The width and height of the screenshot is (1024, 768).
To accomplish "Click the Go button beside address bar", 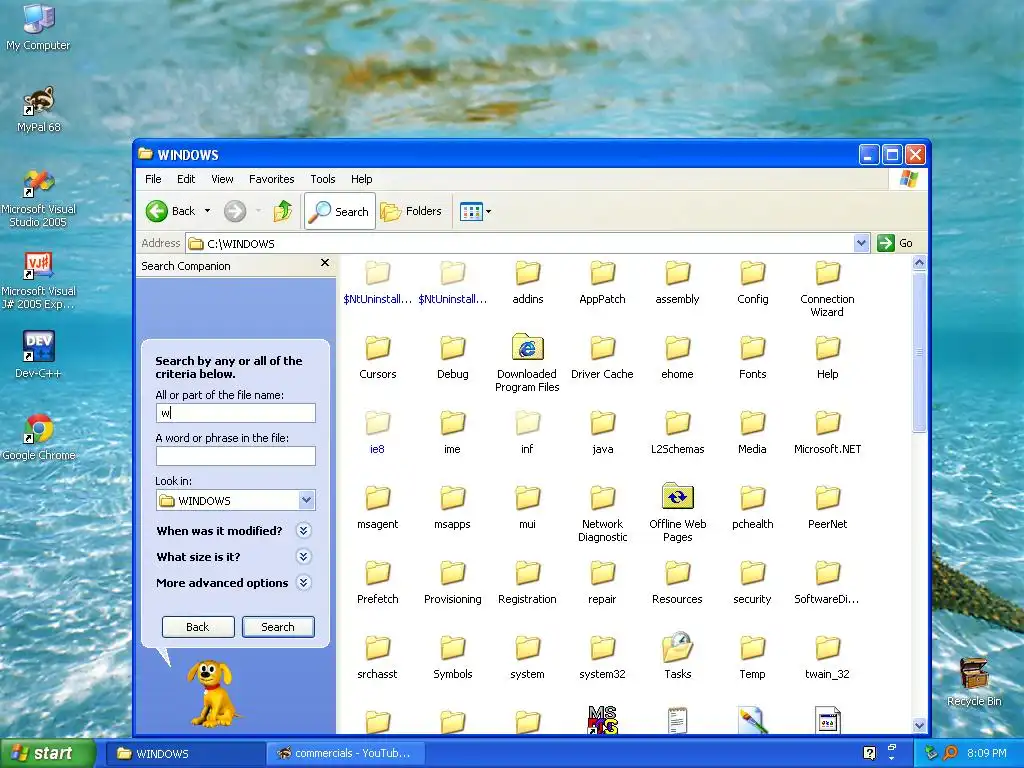I will pos(895,243).
